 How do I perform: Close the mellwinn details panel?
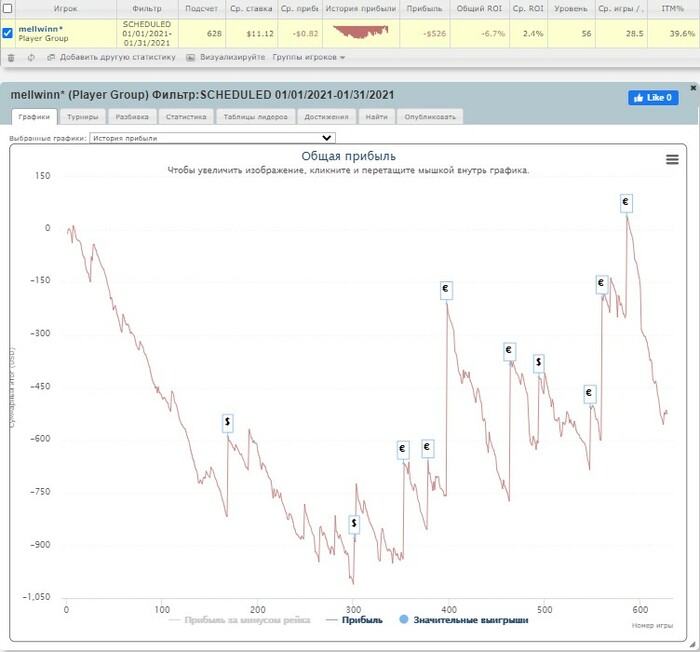[693, 88]
